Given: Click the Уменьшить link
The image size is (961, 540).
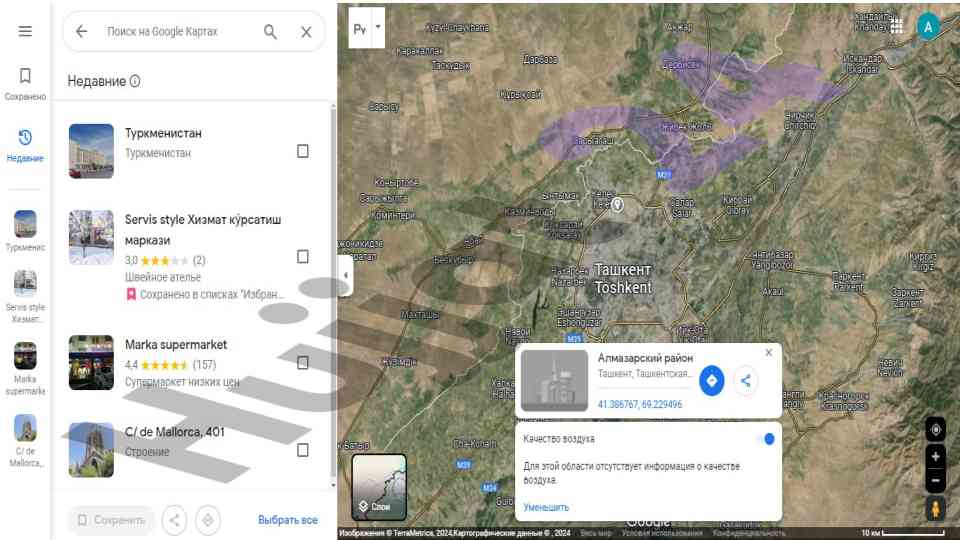Looking at the screenshot, I should 546,507.
